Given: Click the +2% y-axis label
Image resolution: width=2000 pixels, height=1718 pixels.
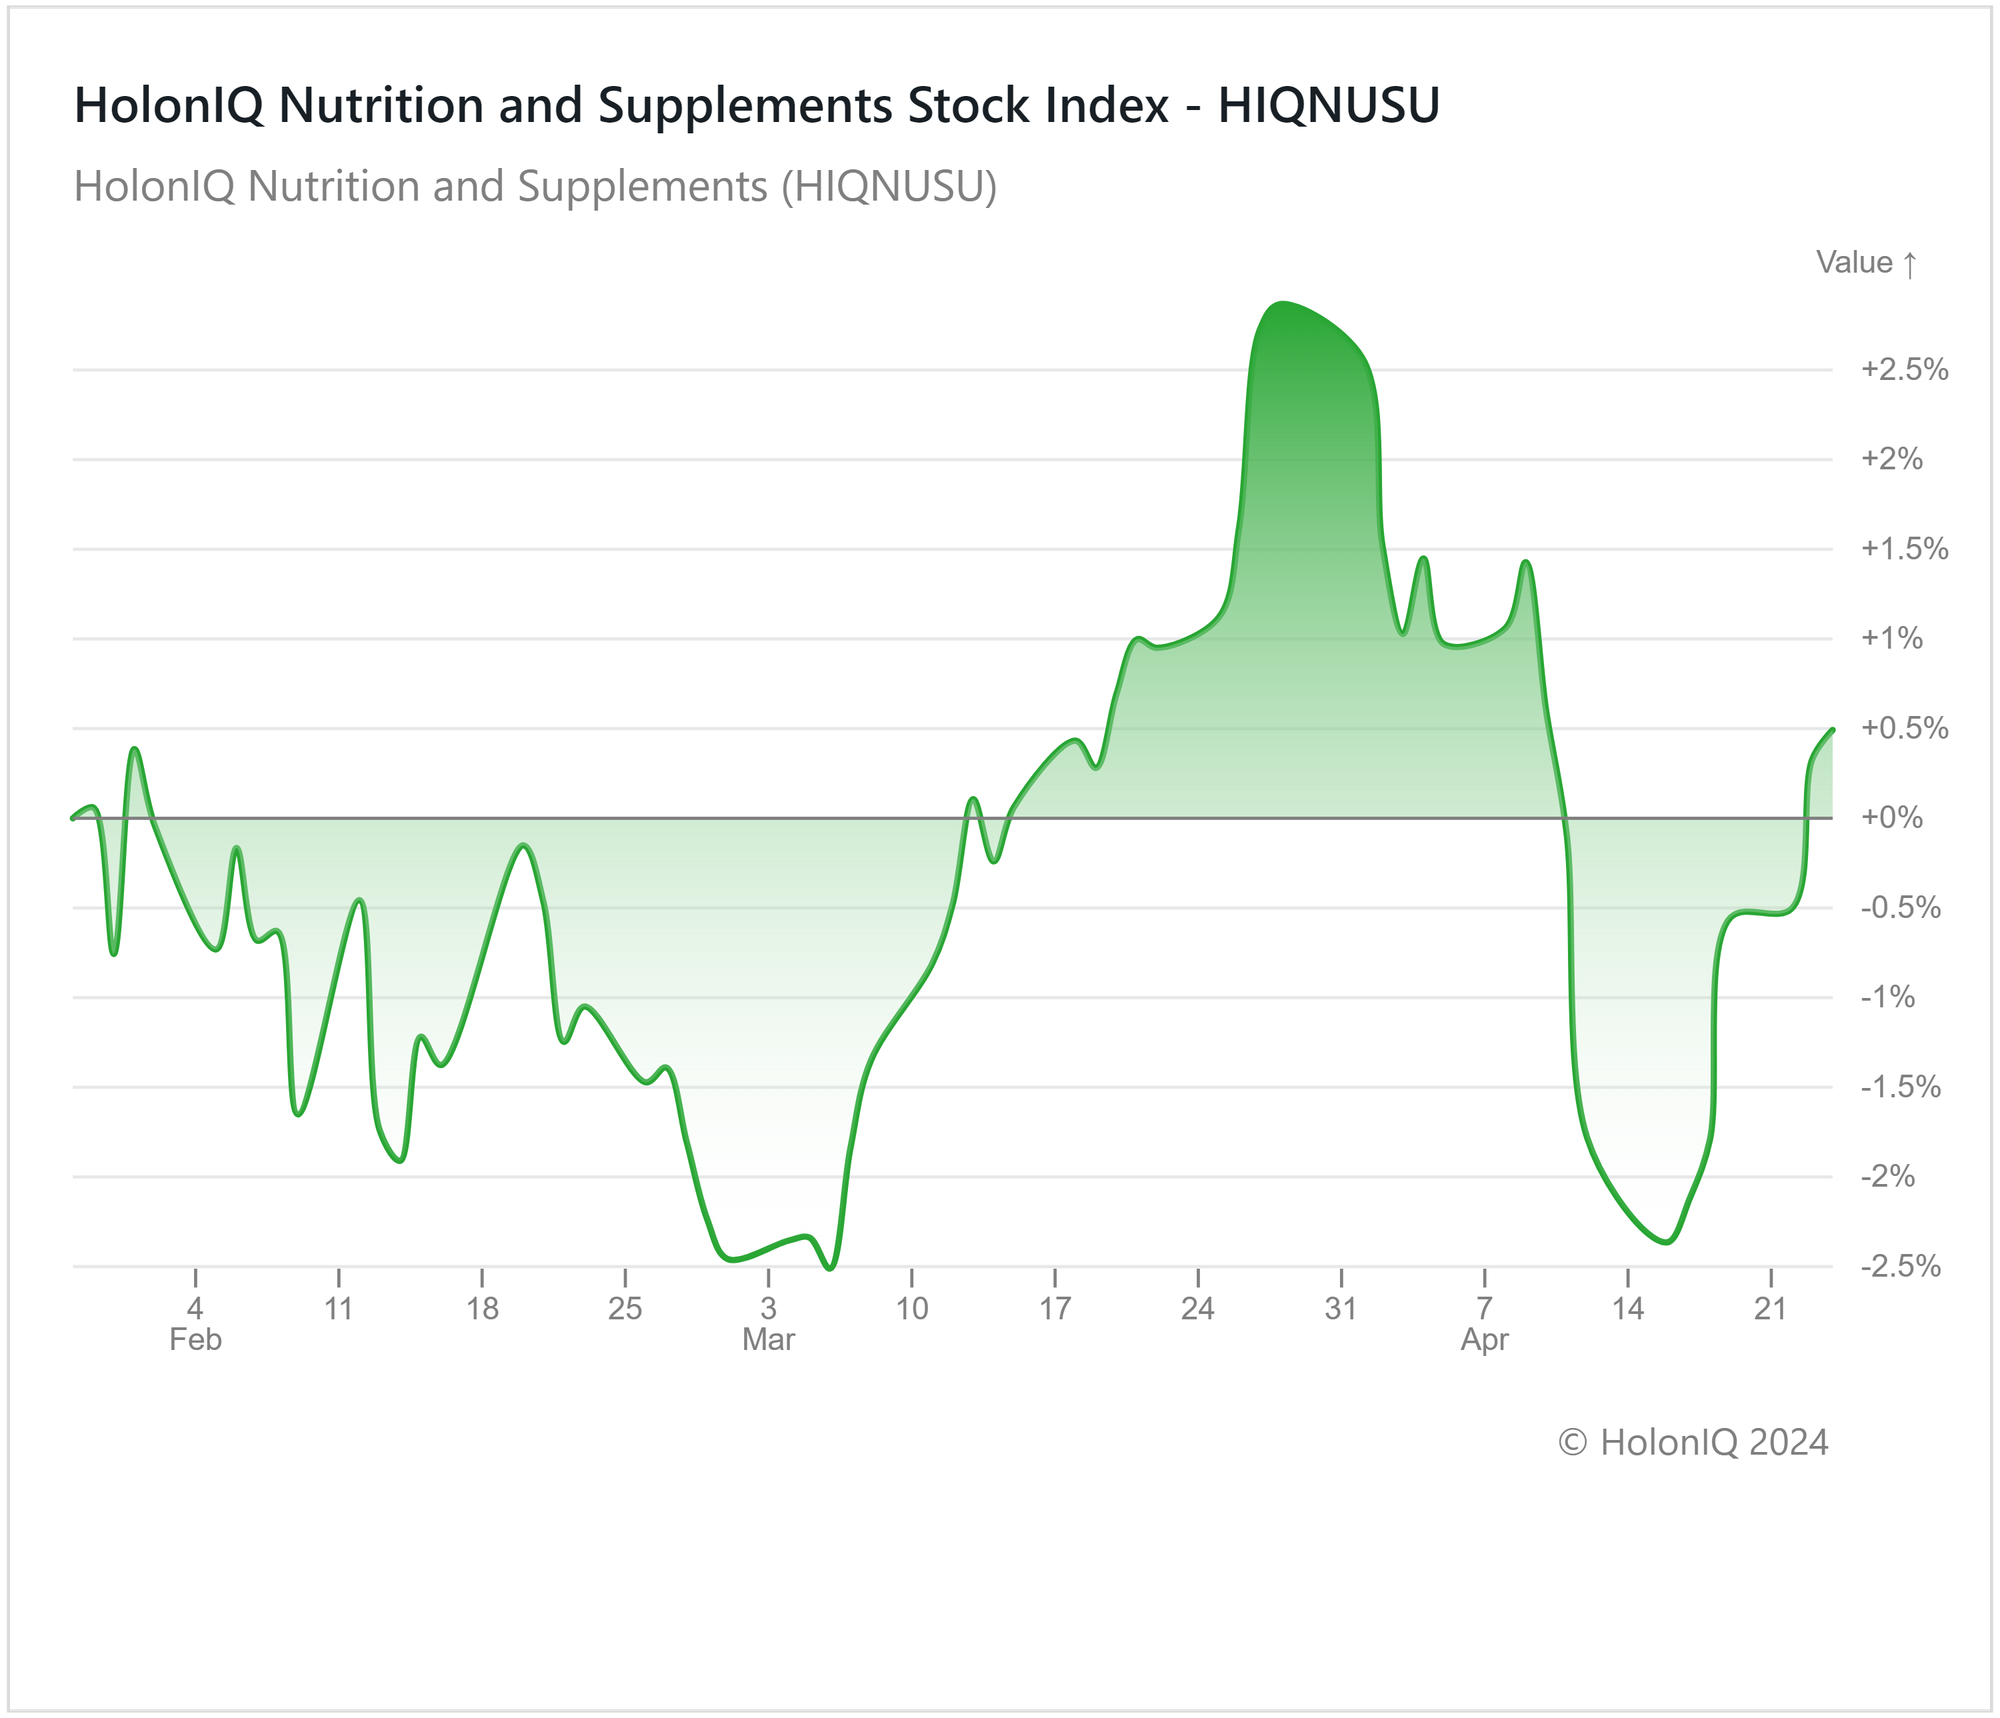Looking at the screenshot, I should (1891, 459).
